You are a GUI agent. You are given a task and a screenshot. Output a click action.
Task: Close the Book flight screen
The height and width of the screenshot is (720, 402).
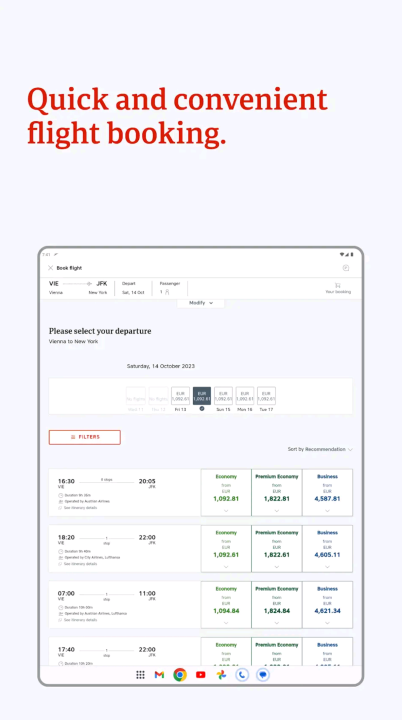point(51,268)
